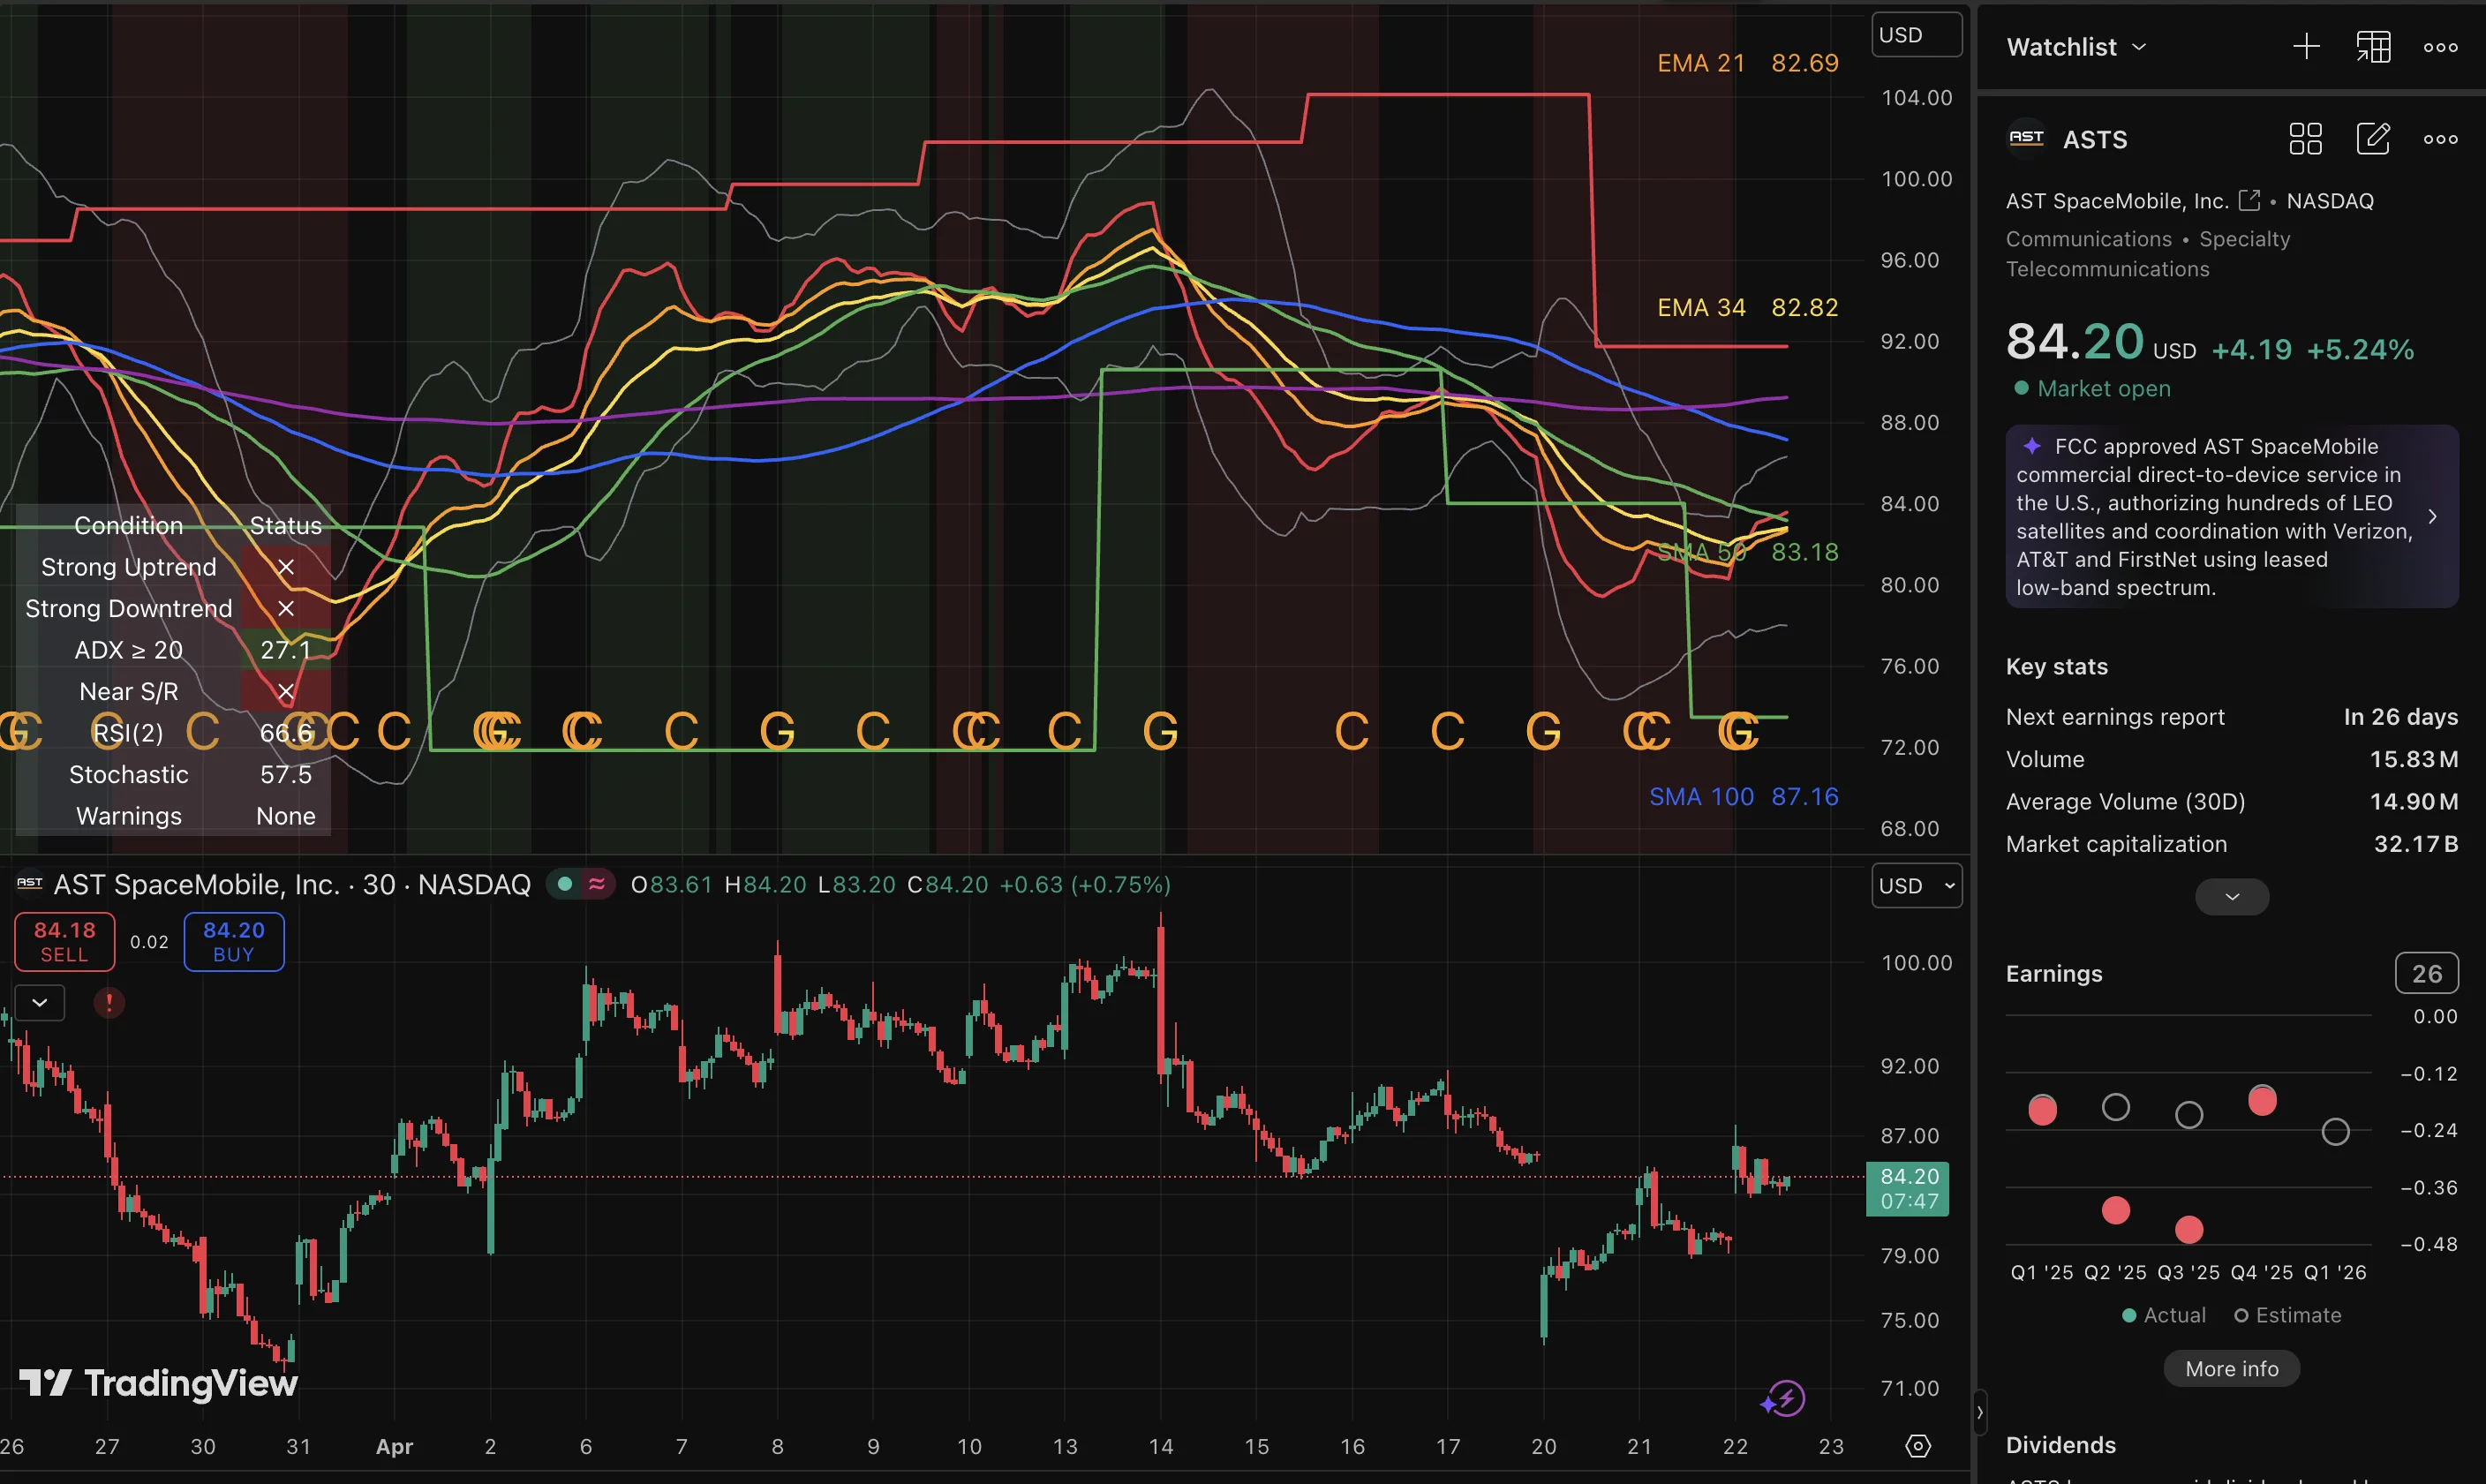Open the FCC news summary arrow

point(2432,516)
